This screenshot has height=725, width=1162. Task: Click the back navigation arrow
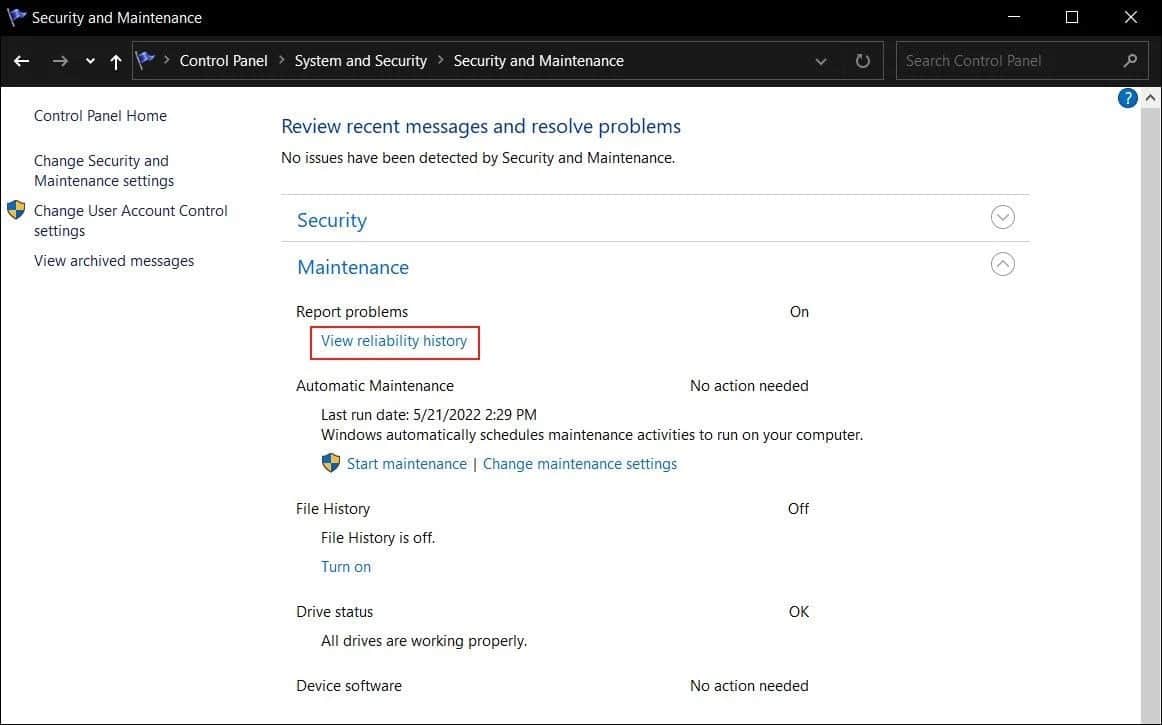(x=21, y=60)
